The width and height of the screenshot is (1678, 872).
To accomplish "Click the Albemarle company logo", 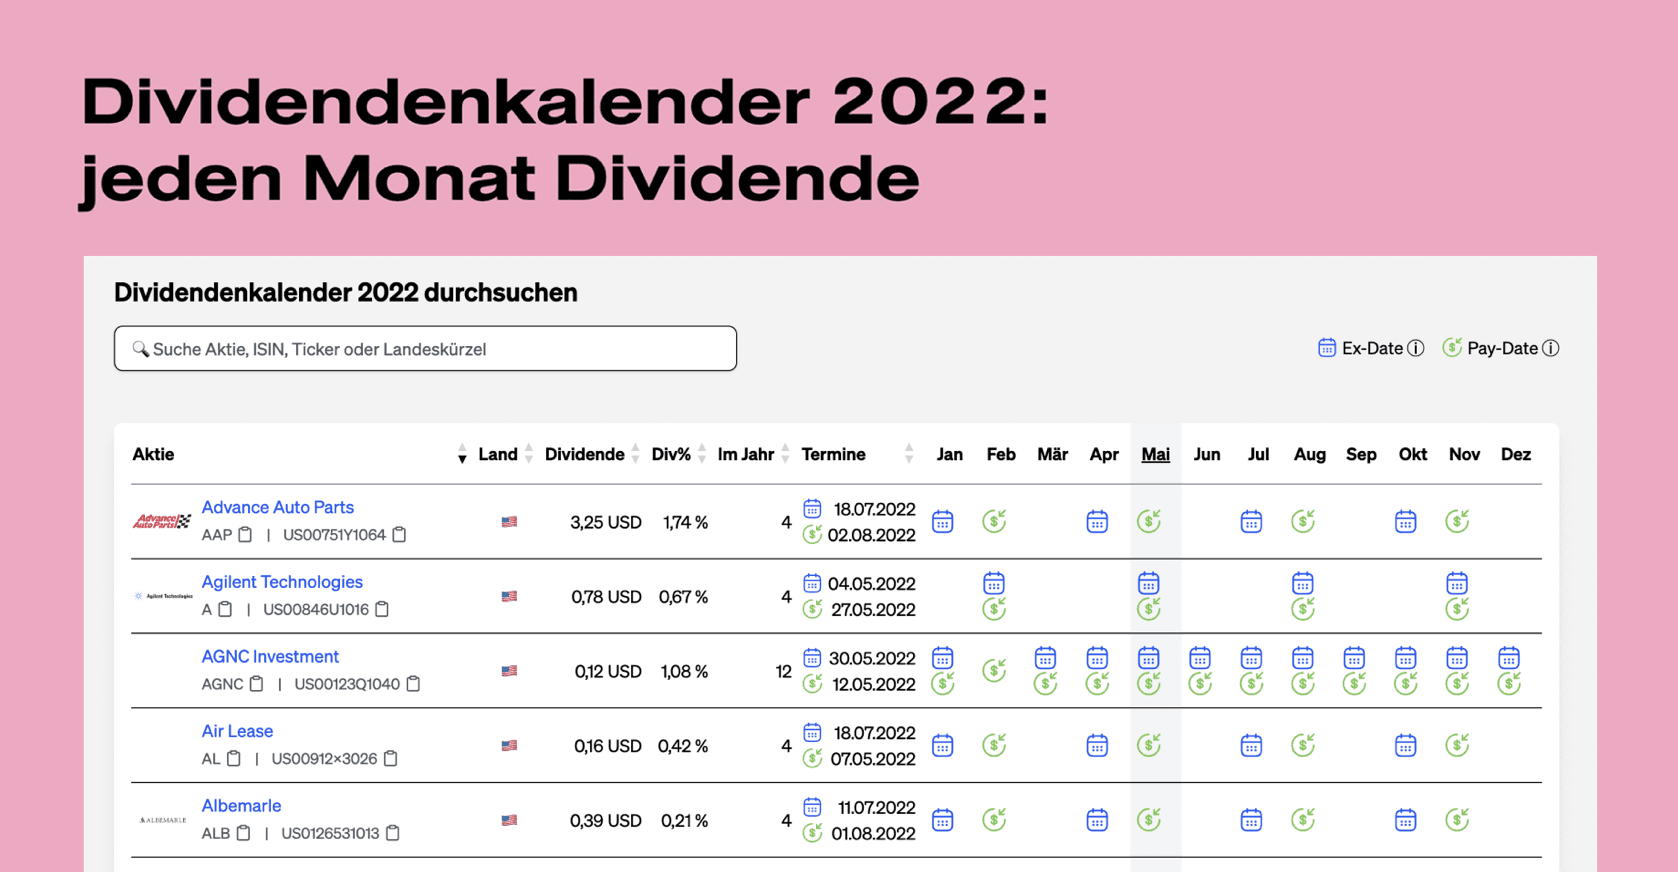I will click(x=163, y=820).
